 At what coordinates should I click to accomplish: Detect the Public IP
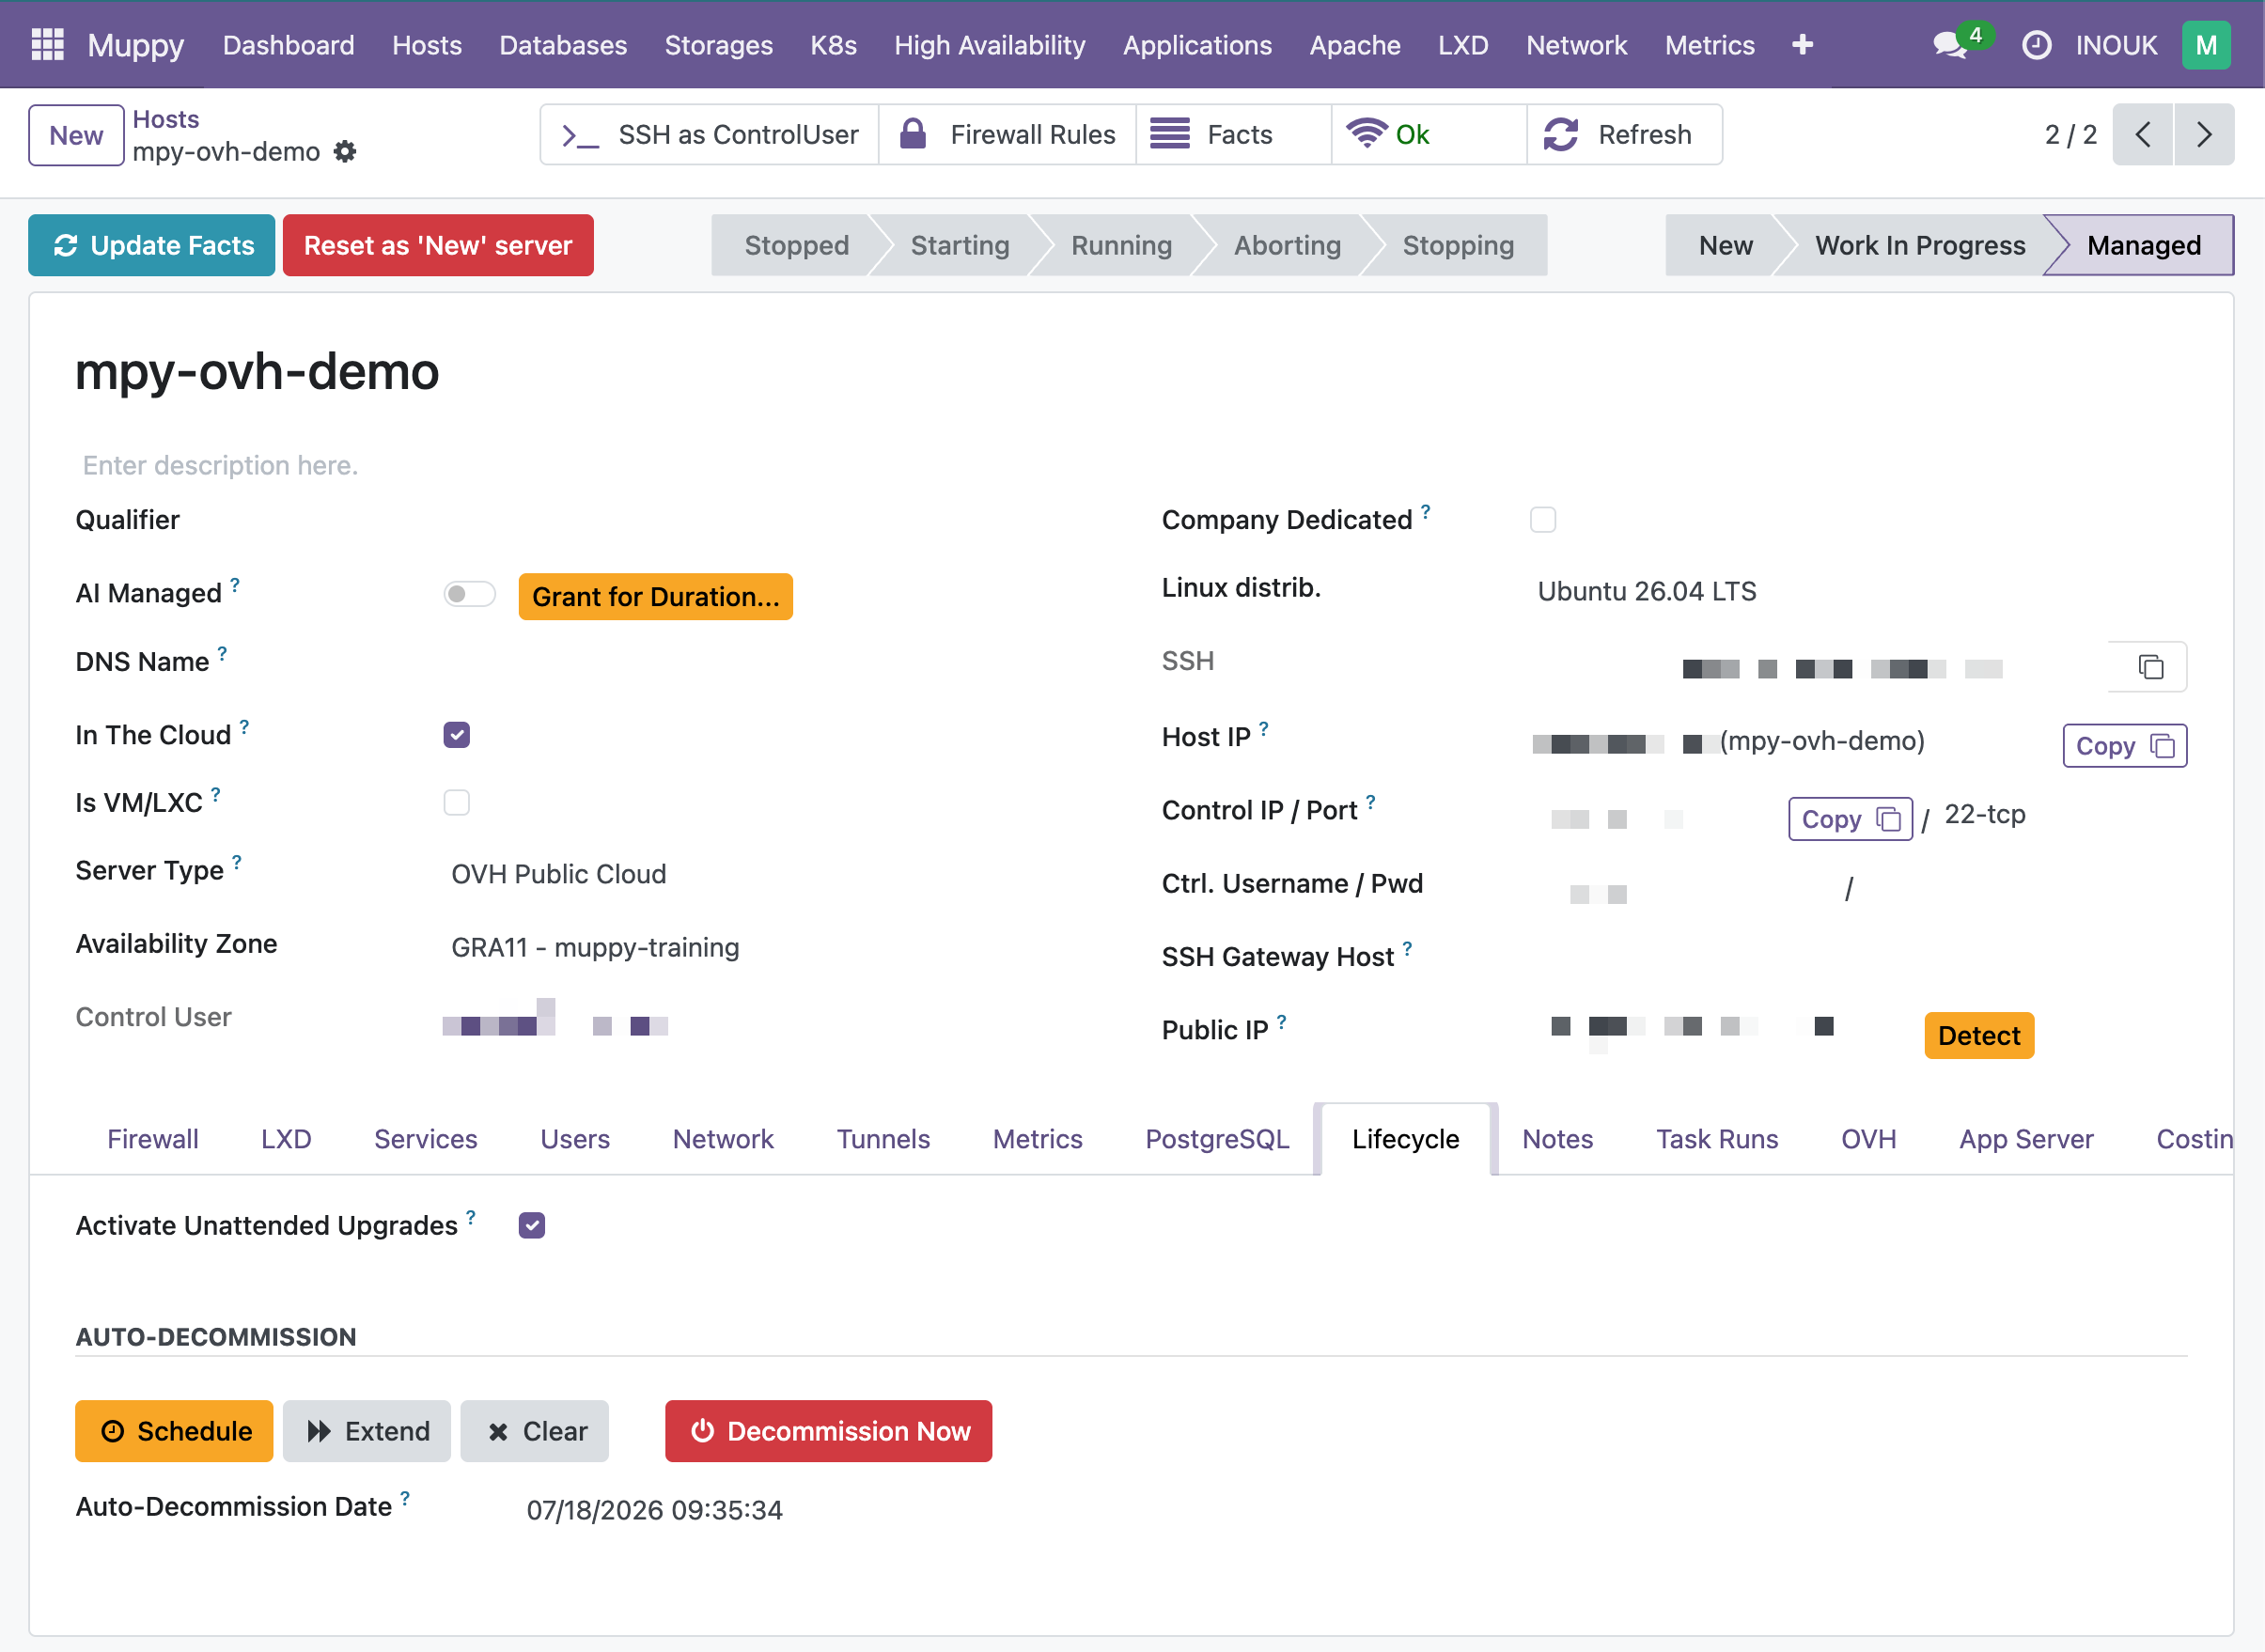pyautogui.click(x=1979, y=1035)
